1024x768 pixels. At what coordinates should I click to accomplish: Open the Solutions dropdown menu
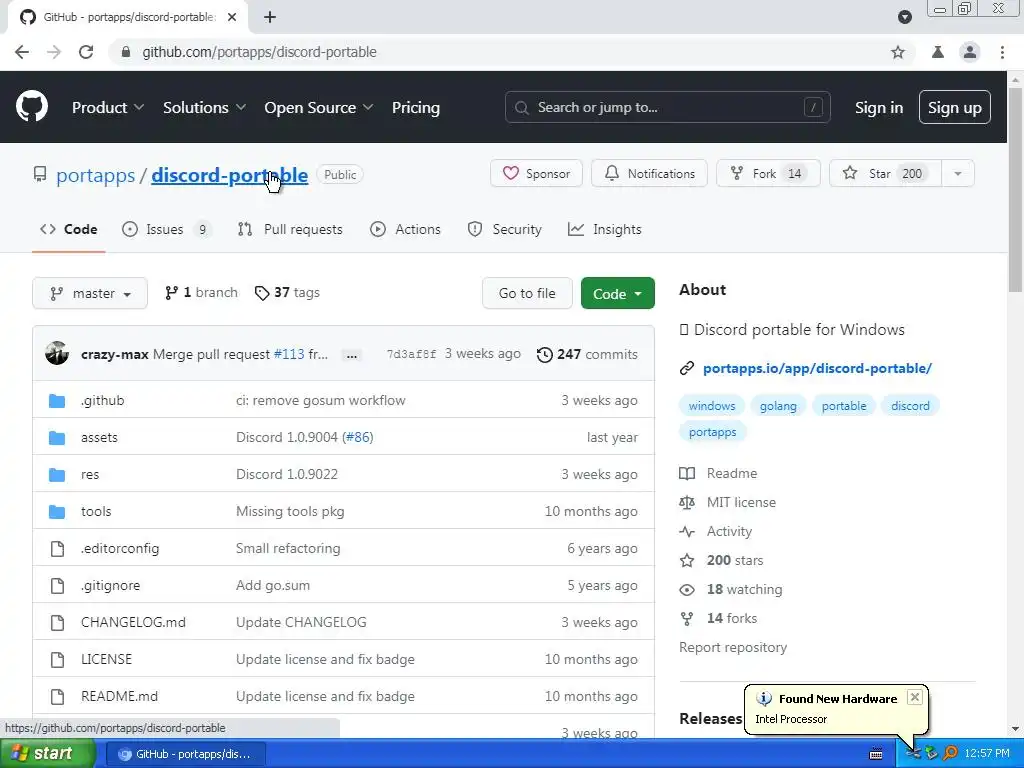point(204,107)
